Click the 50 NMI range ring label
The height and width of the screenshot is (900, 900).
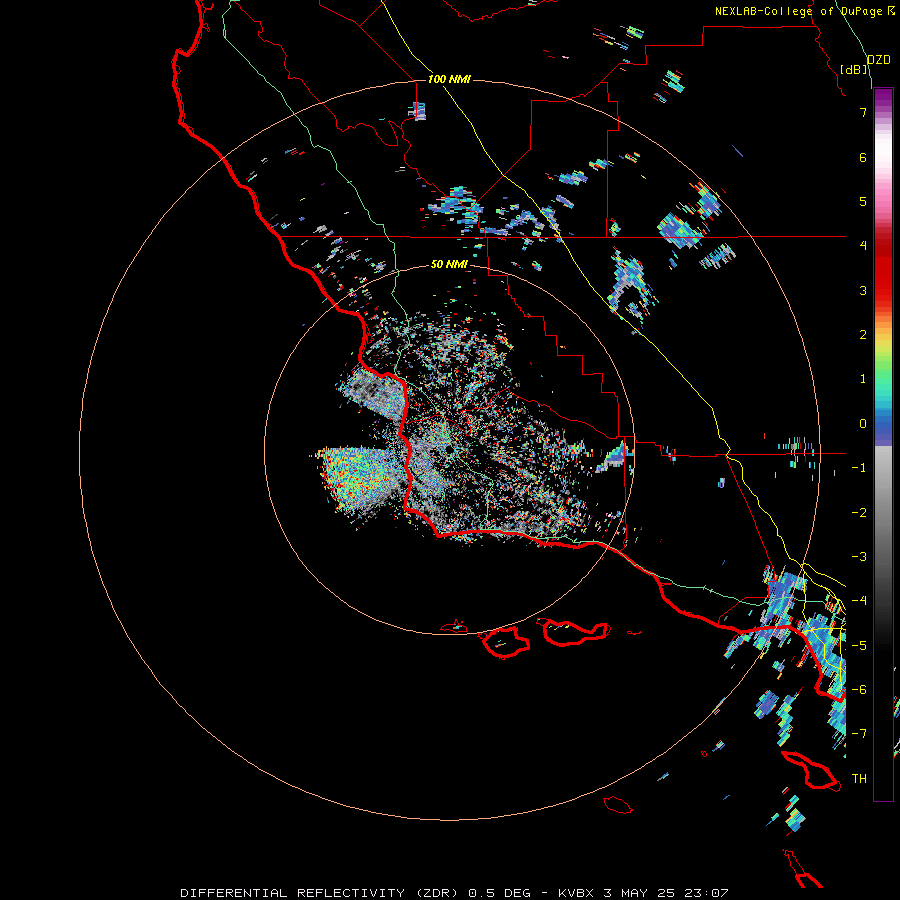[x=449, y=264]
